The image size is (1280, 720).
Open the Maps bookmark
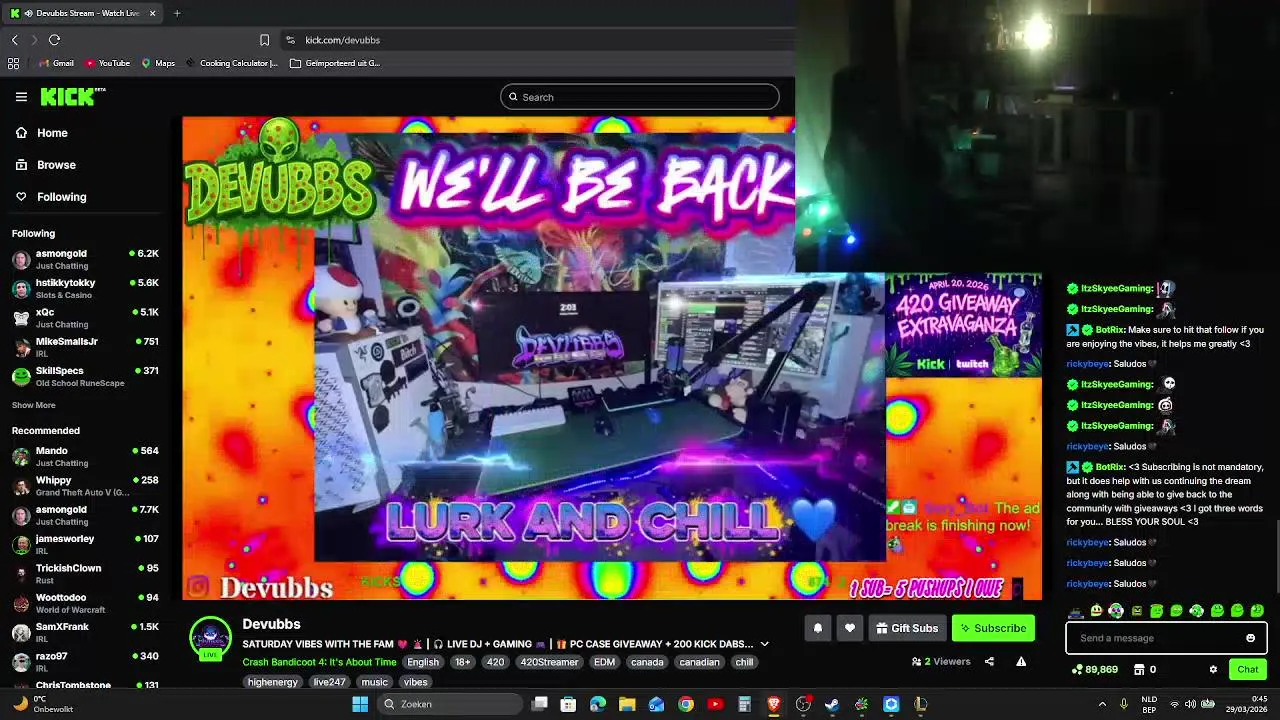click(x=158, y=63)
